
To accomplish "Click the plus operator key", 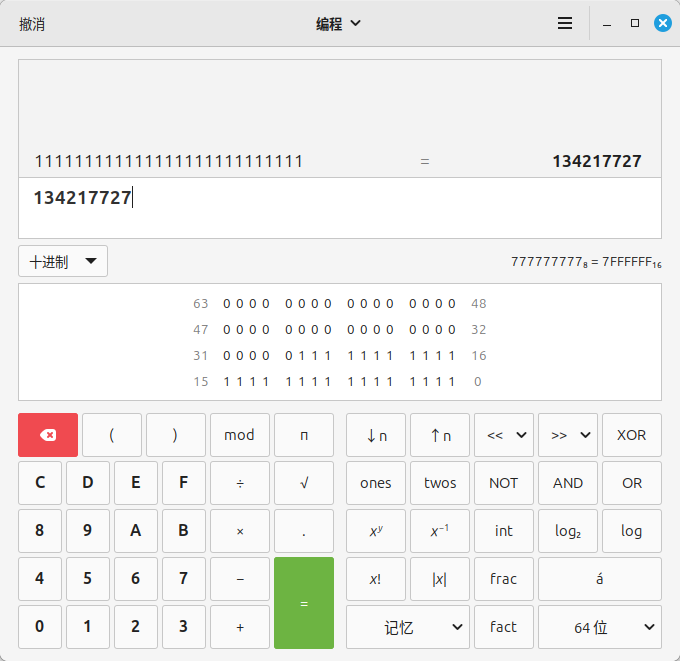I will click(240, 627).
